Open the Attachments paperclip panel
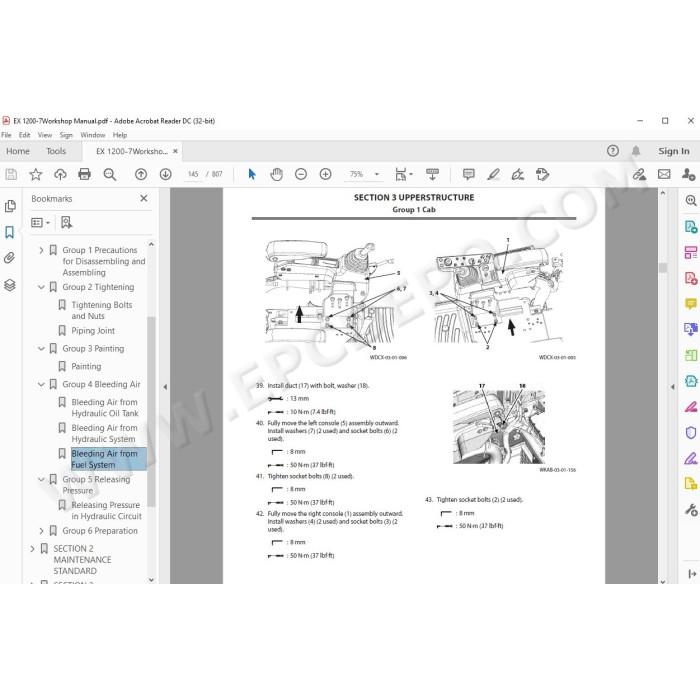Image resolution: width=700 pixels, height=700 pixels. pyautogui.click(x=9, y=258)
